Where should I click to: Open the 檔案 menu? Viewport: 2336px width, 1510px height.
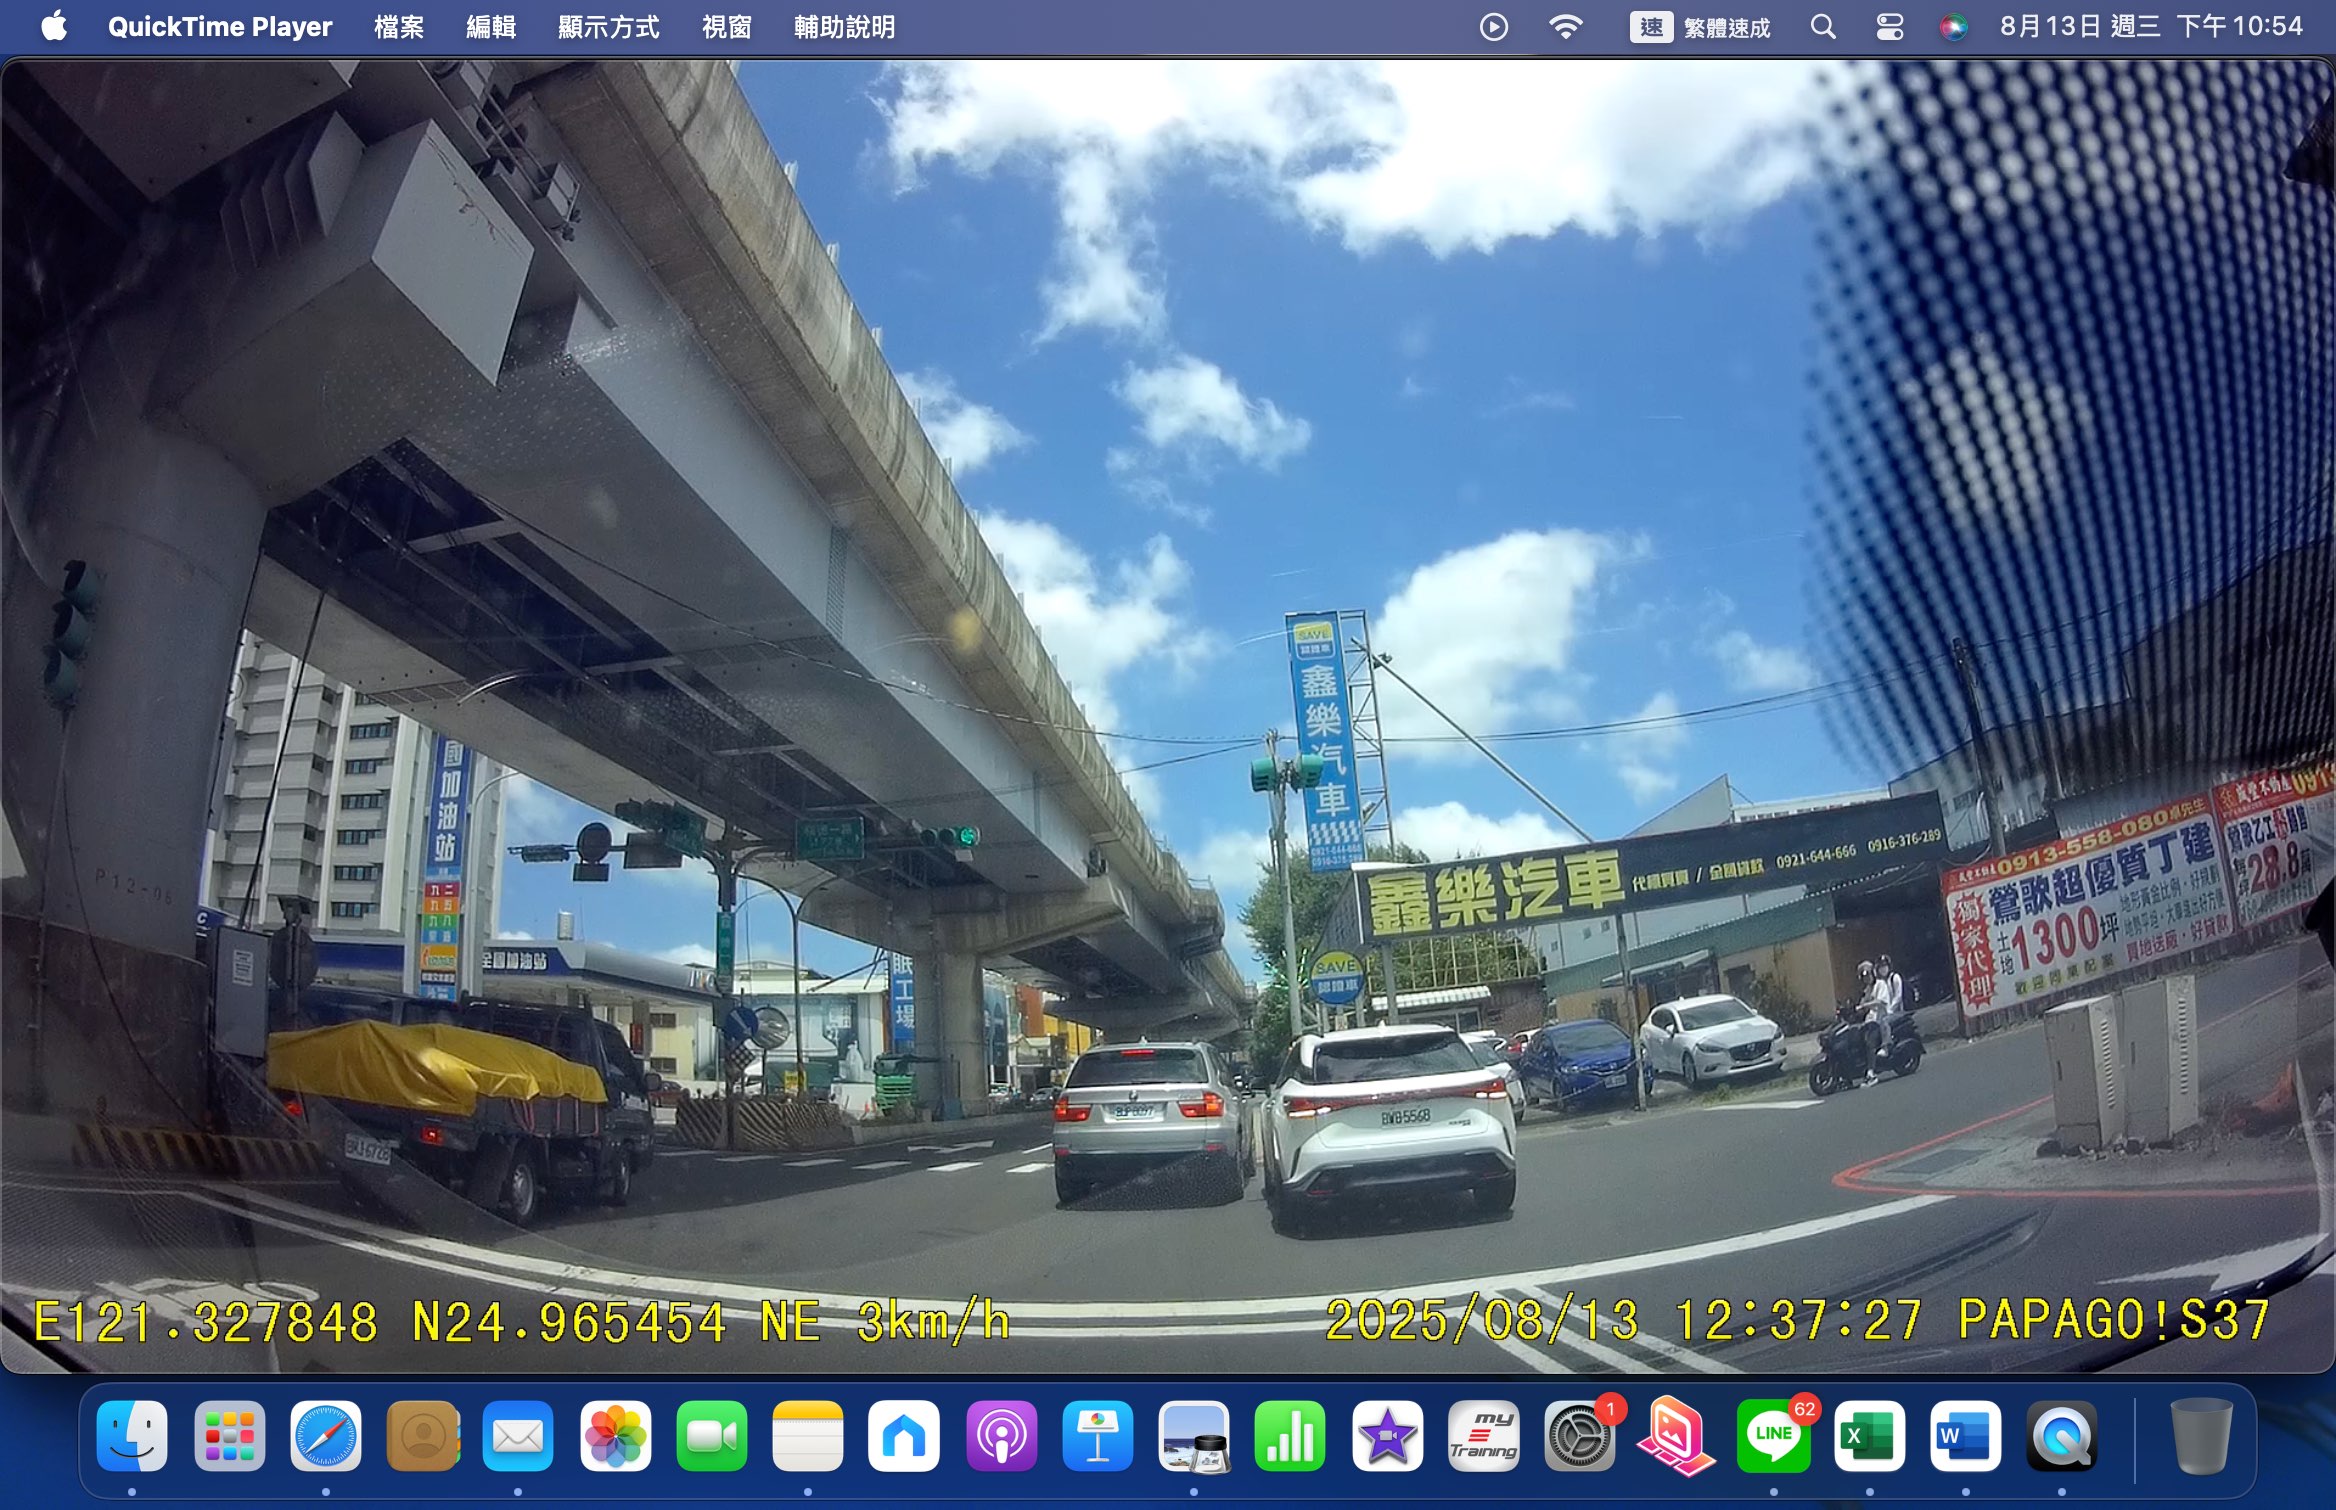tap(399, 27)
